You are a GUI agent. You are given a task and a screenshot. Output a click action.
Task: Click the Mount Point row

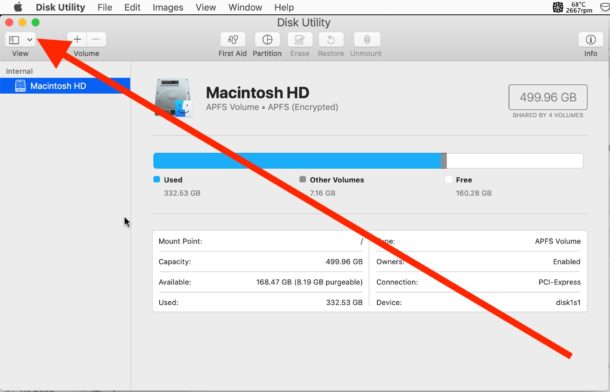261,242
